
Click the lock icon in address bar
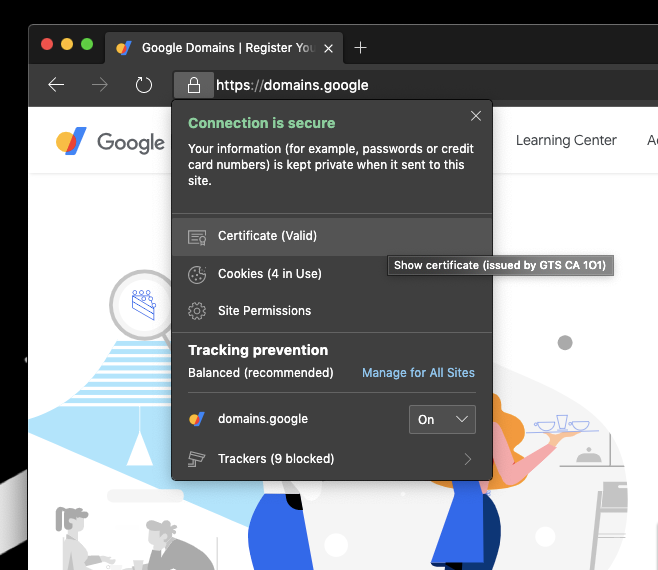[194, 85]
